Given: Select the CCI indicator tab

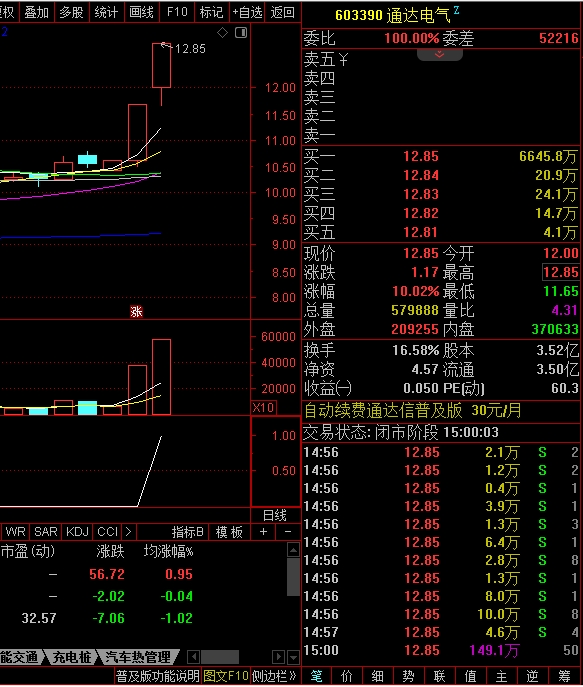Looking at the screenshot, I should pyautogui.click(x=107, y=532).
